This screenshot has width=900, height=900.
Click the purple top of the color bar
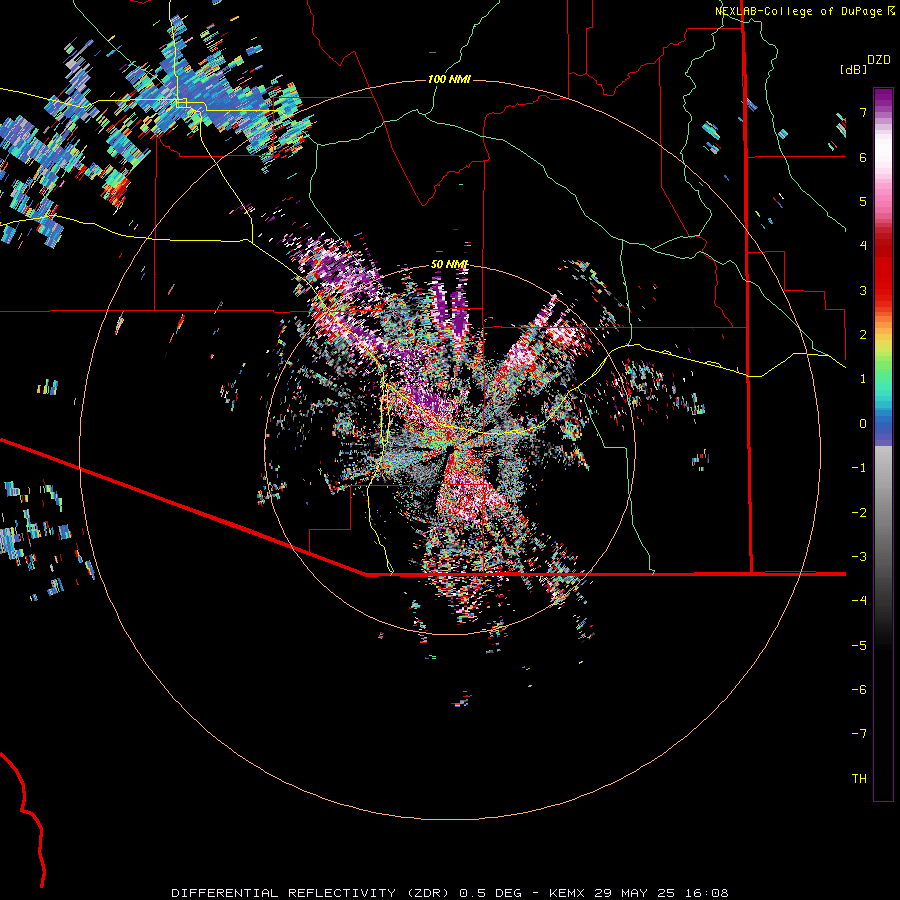[883, 99]
